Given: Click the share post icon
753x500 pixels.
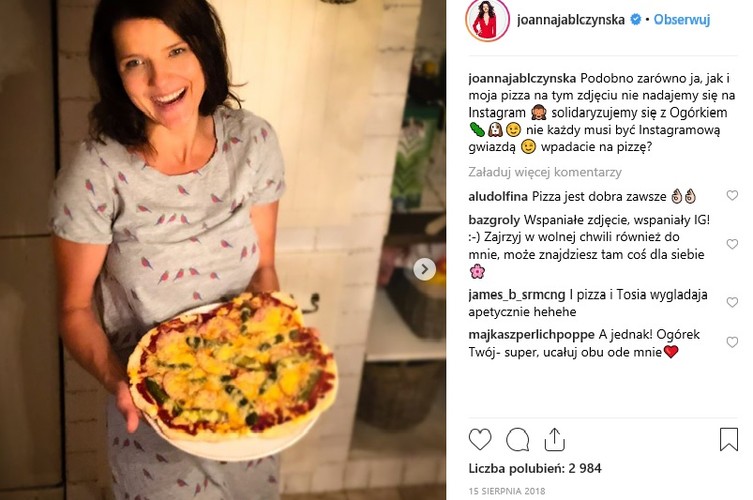Looking at the screenshot, I should [554, 439].
